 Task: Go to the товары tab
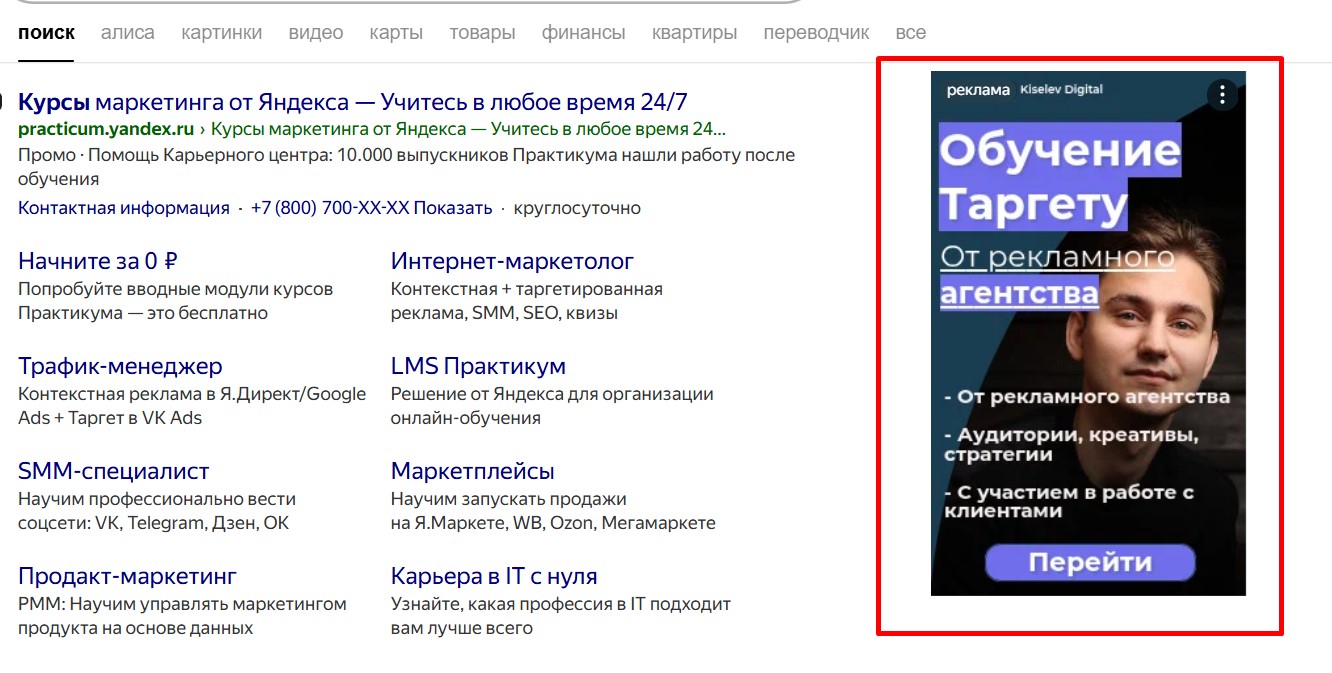coord(482,33)
